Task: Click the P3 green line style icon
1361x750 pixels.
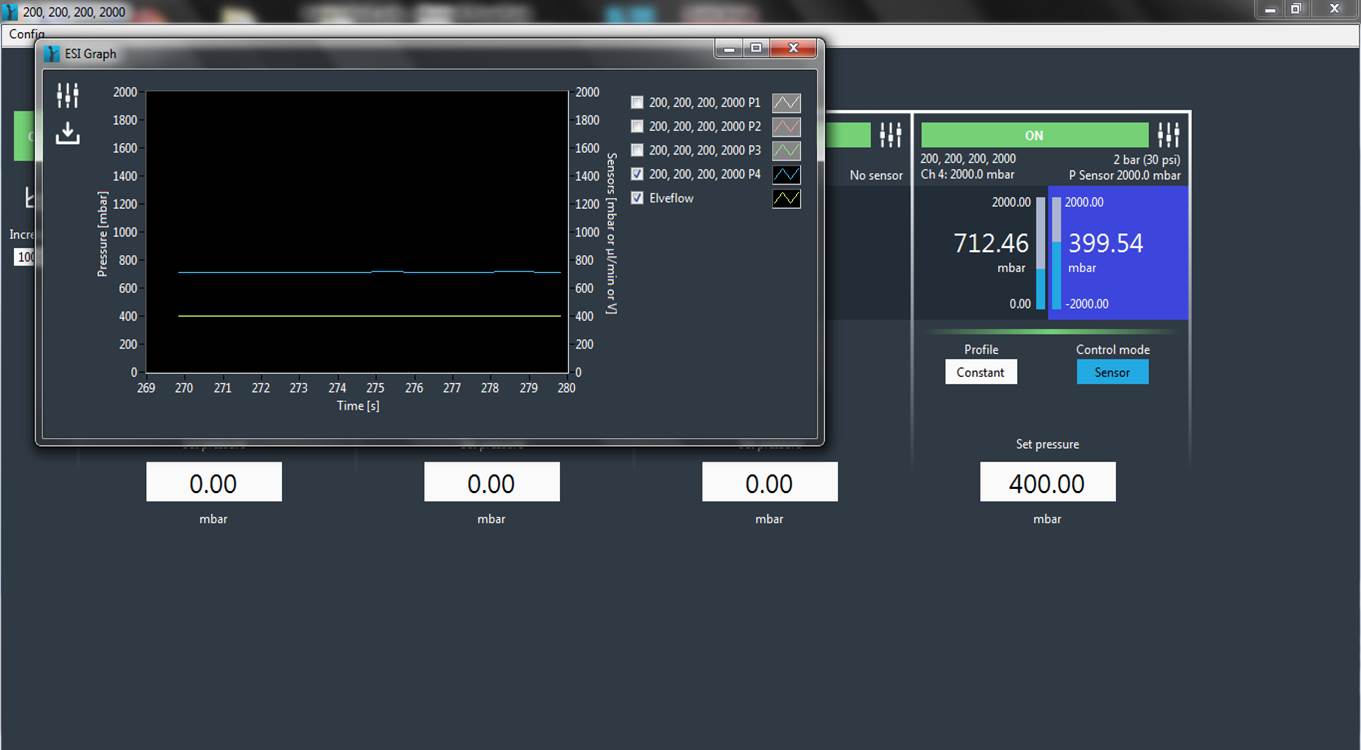Action: pyautogui.click(x=786, y=151)
